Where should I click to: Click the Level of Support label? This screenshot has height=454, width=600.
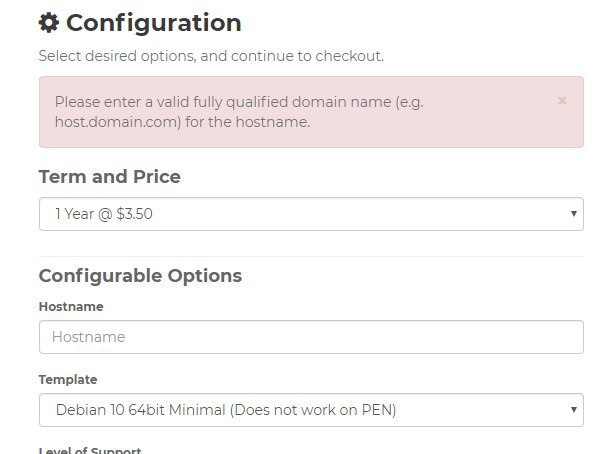tap(90, 451)
